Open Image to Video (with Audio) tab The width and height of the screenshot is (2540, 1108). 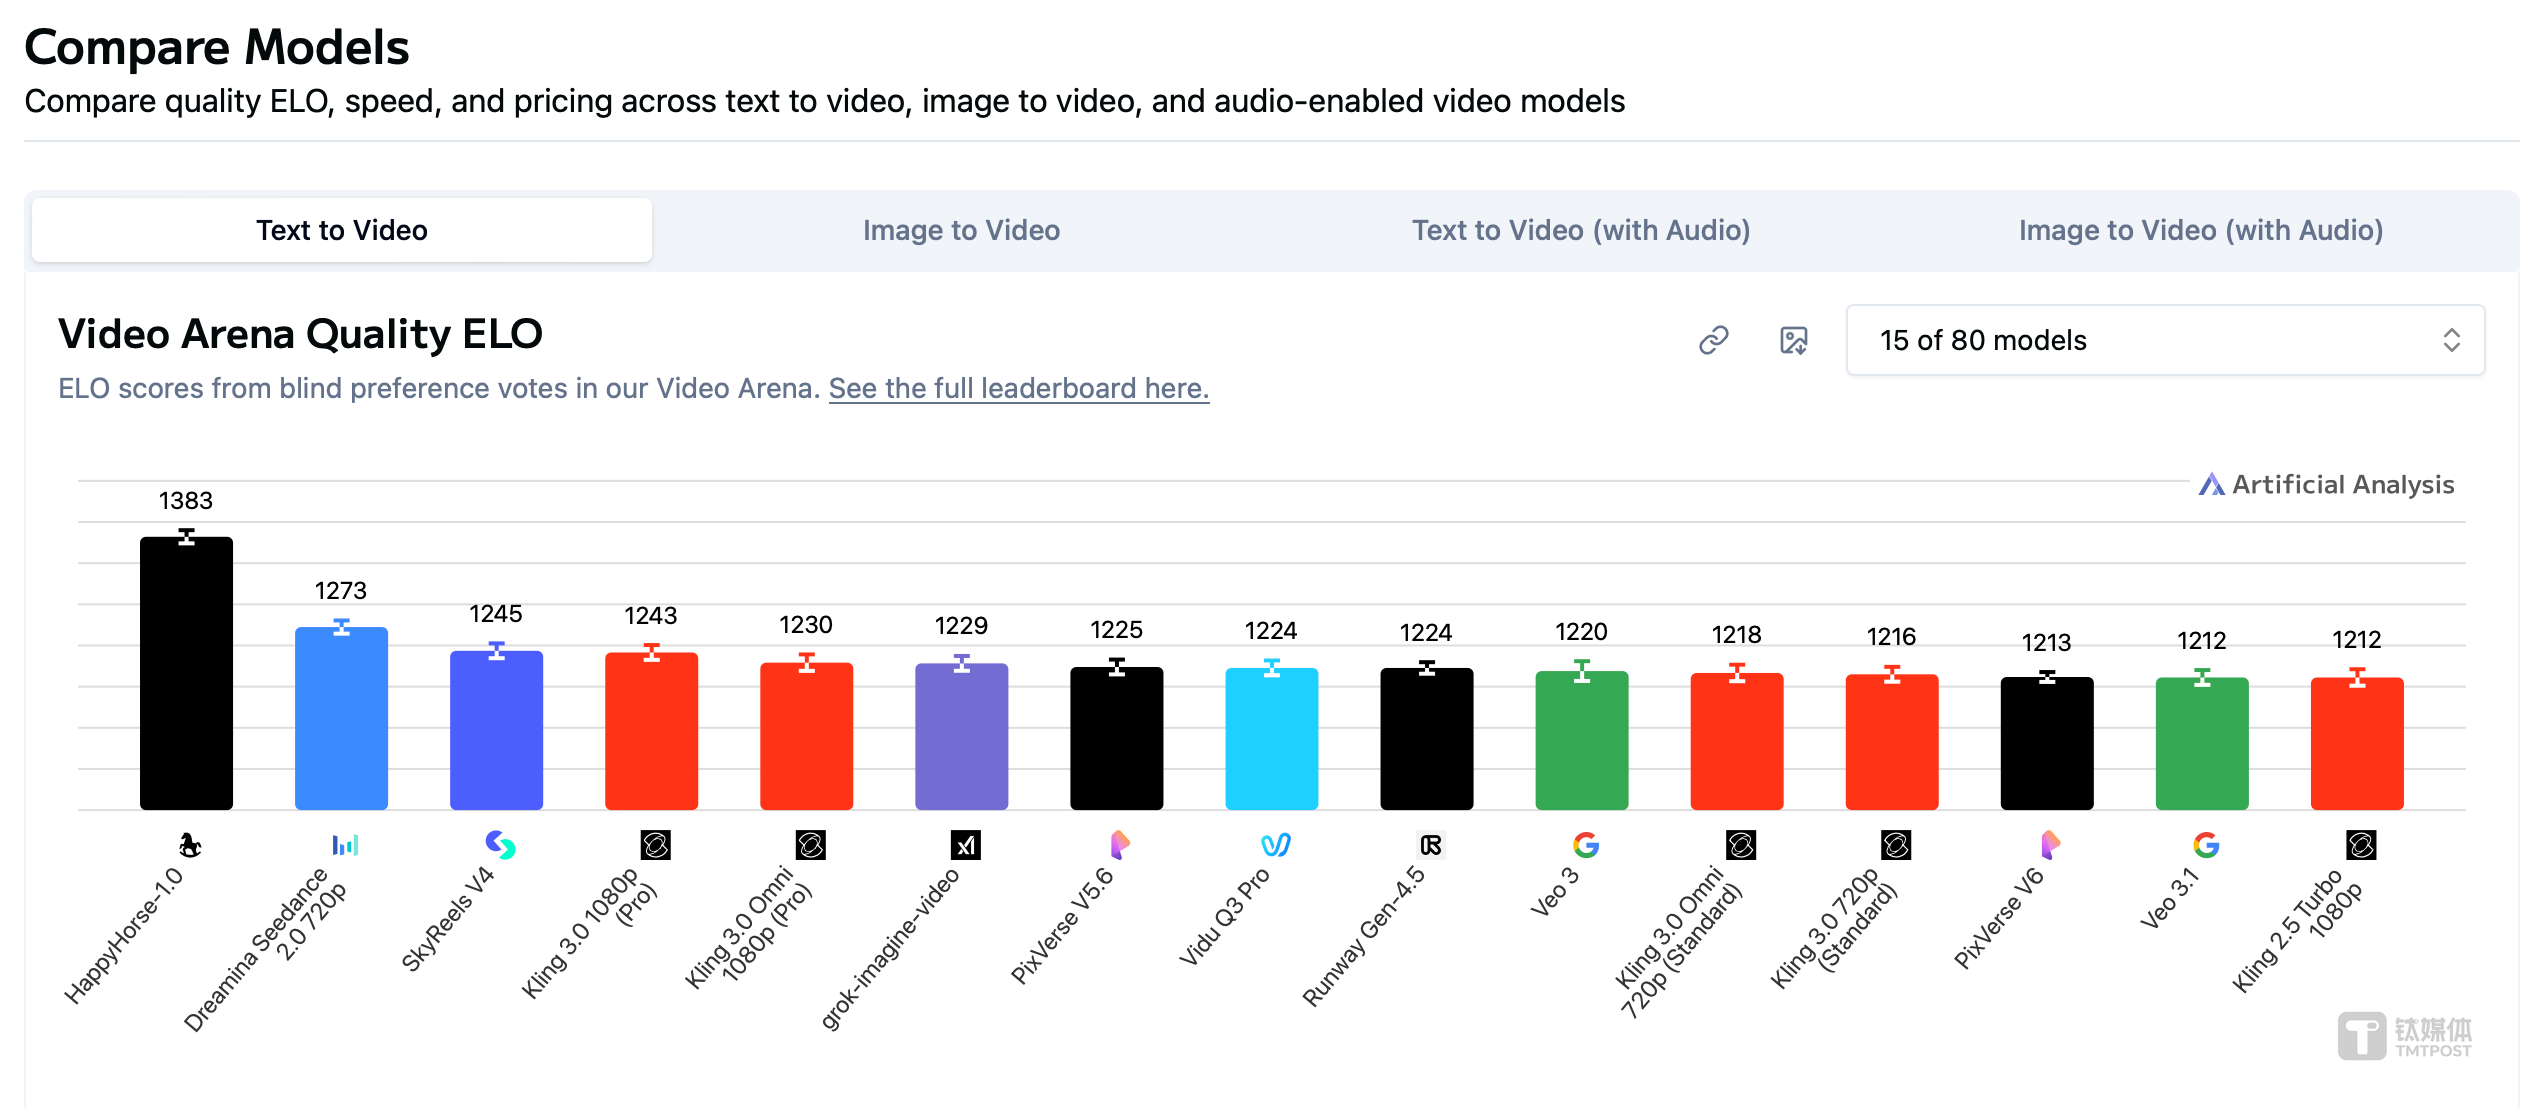(2200, 230)
